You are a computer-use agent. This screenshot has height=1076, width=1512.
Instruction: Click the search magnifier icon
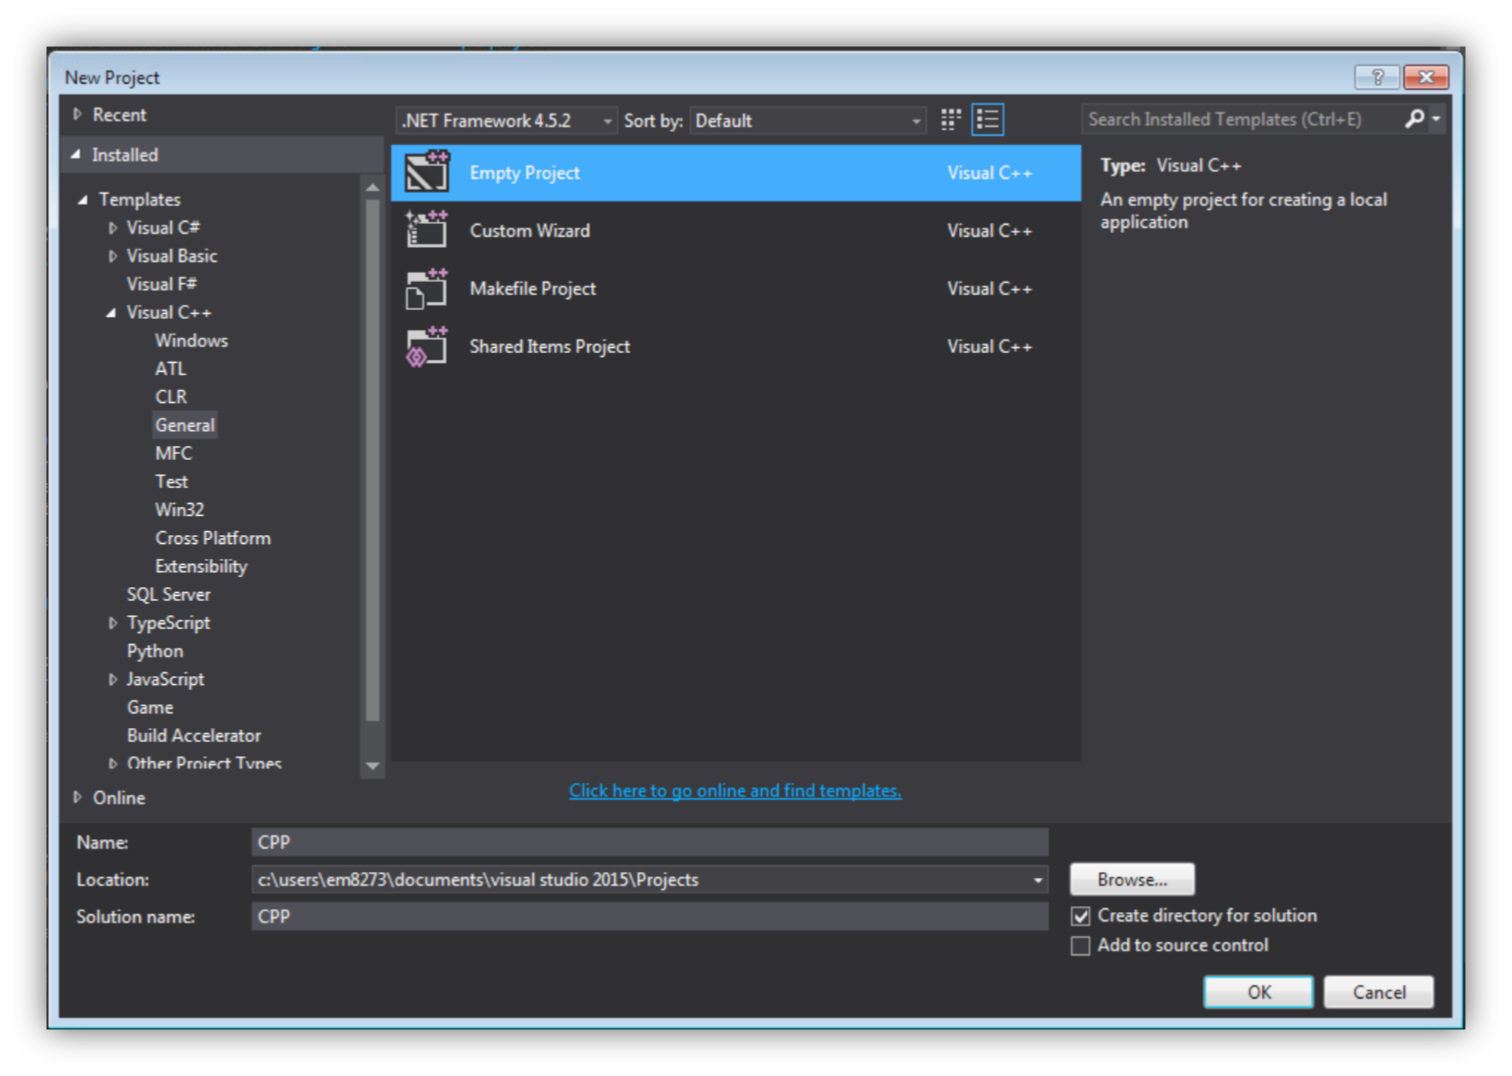pos(1414,119)
